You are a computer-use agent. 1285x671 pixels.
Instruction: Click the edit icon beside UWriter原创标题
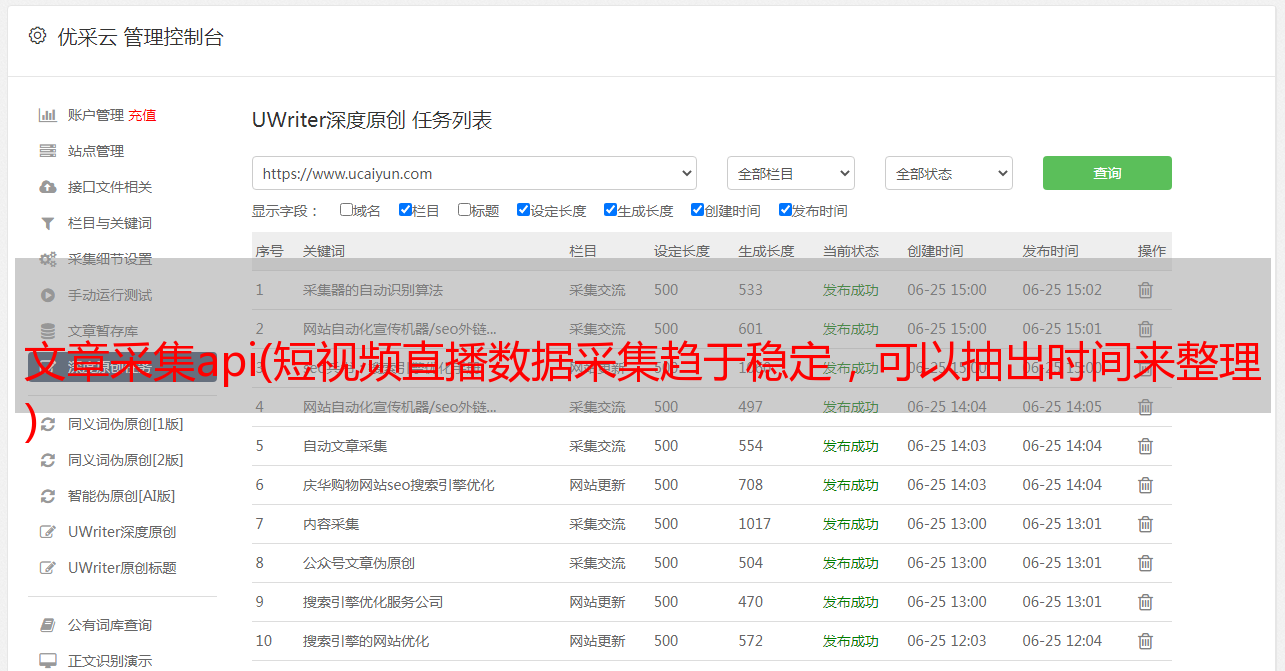[x=47, y=568]
